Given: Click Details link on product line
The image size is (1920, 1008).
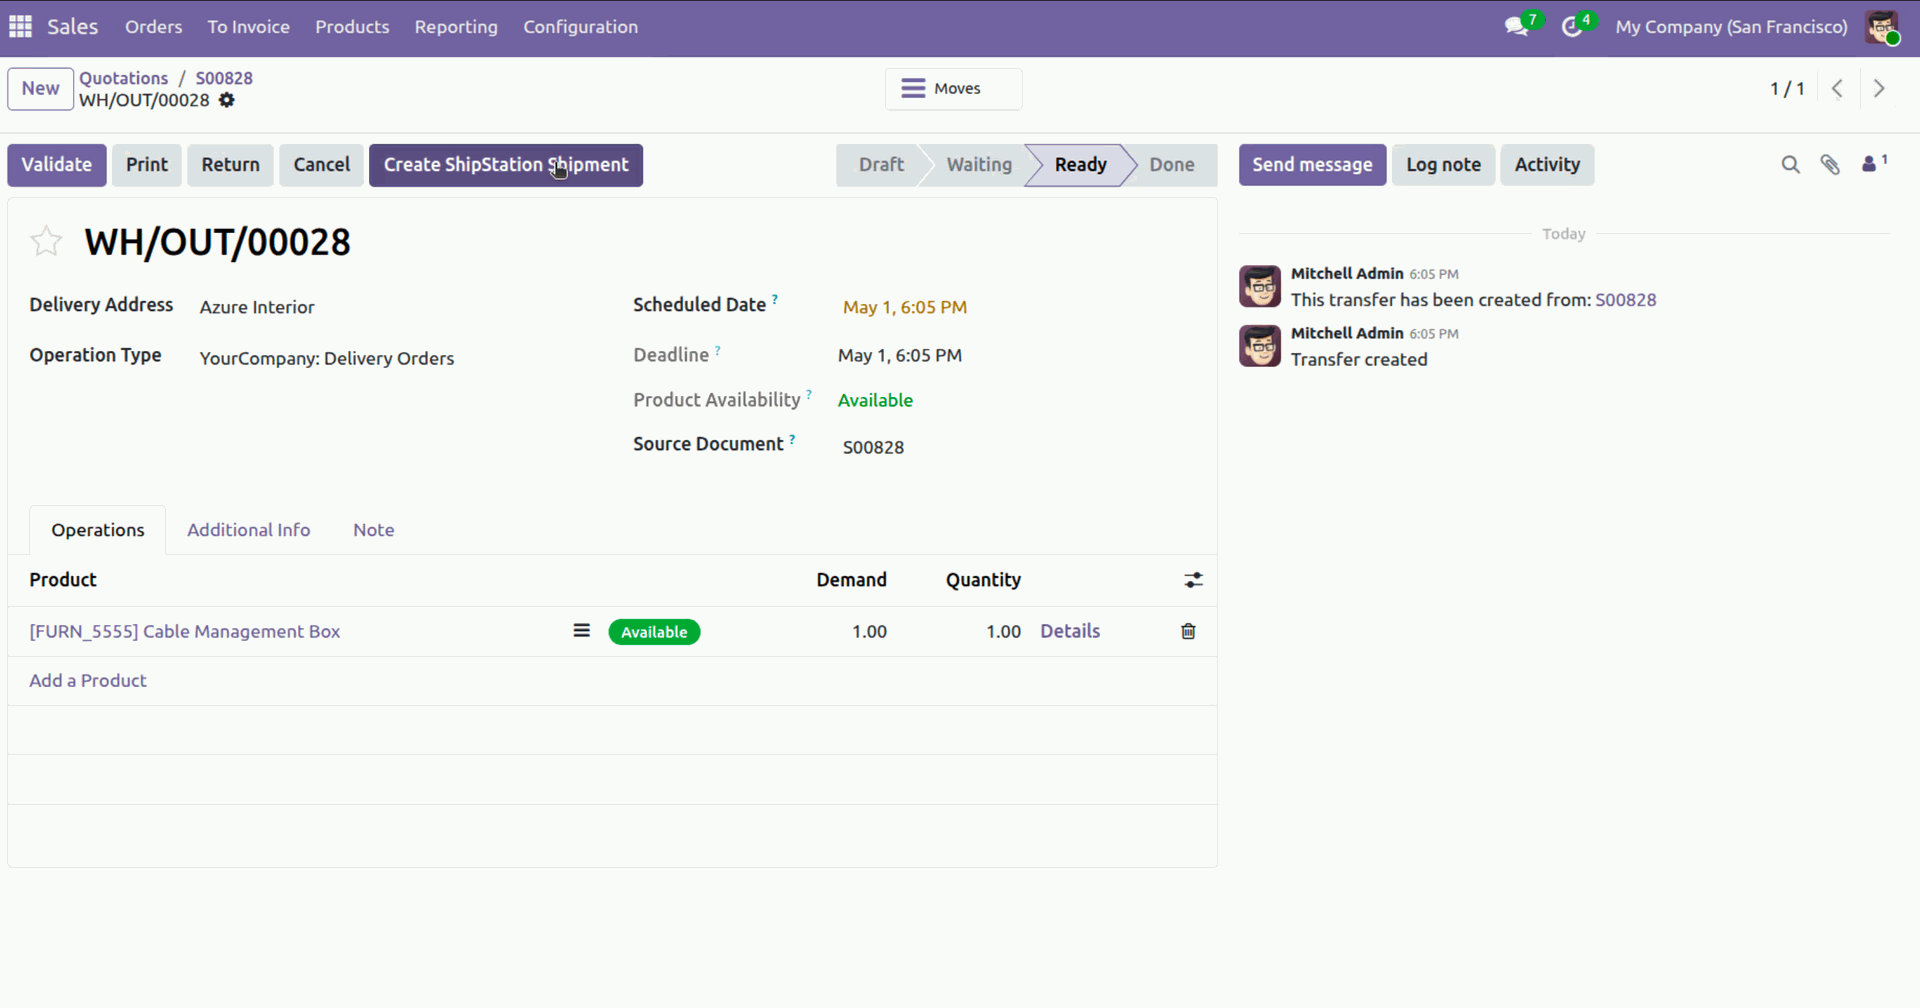Looking at the screenshot, I should [x=1070, y=631].
